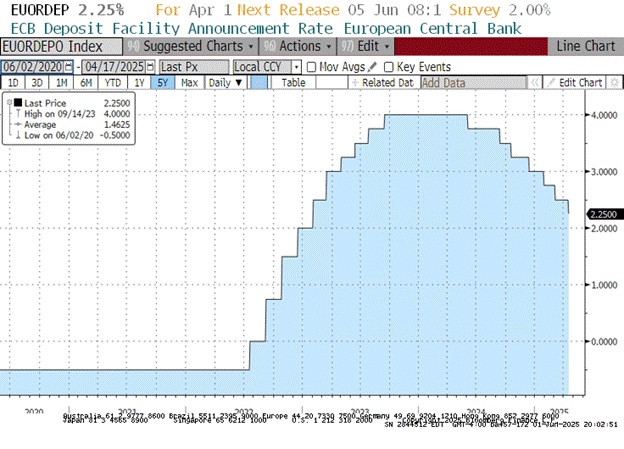Click the Low on 06/02/20 legend row

coord(59,135)
